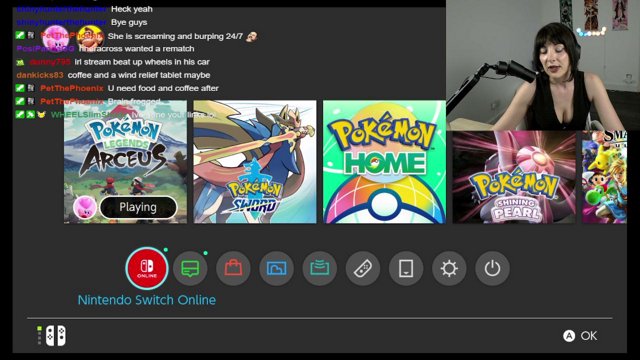Click 'She is screaming and burping 24/7' message

pos(176,36)
